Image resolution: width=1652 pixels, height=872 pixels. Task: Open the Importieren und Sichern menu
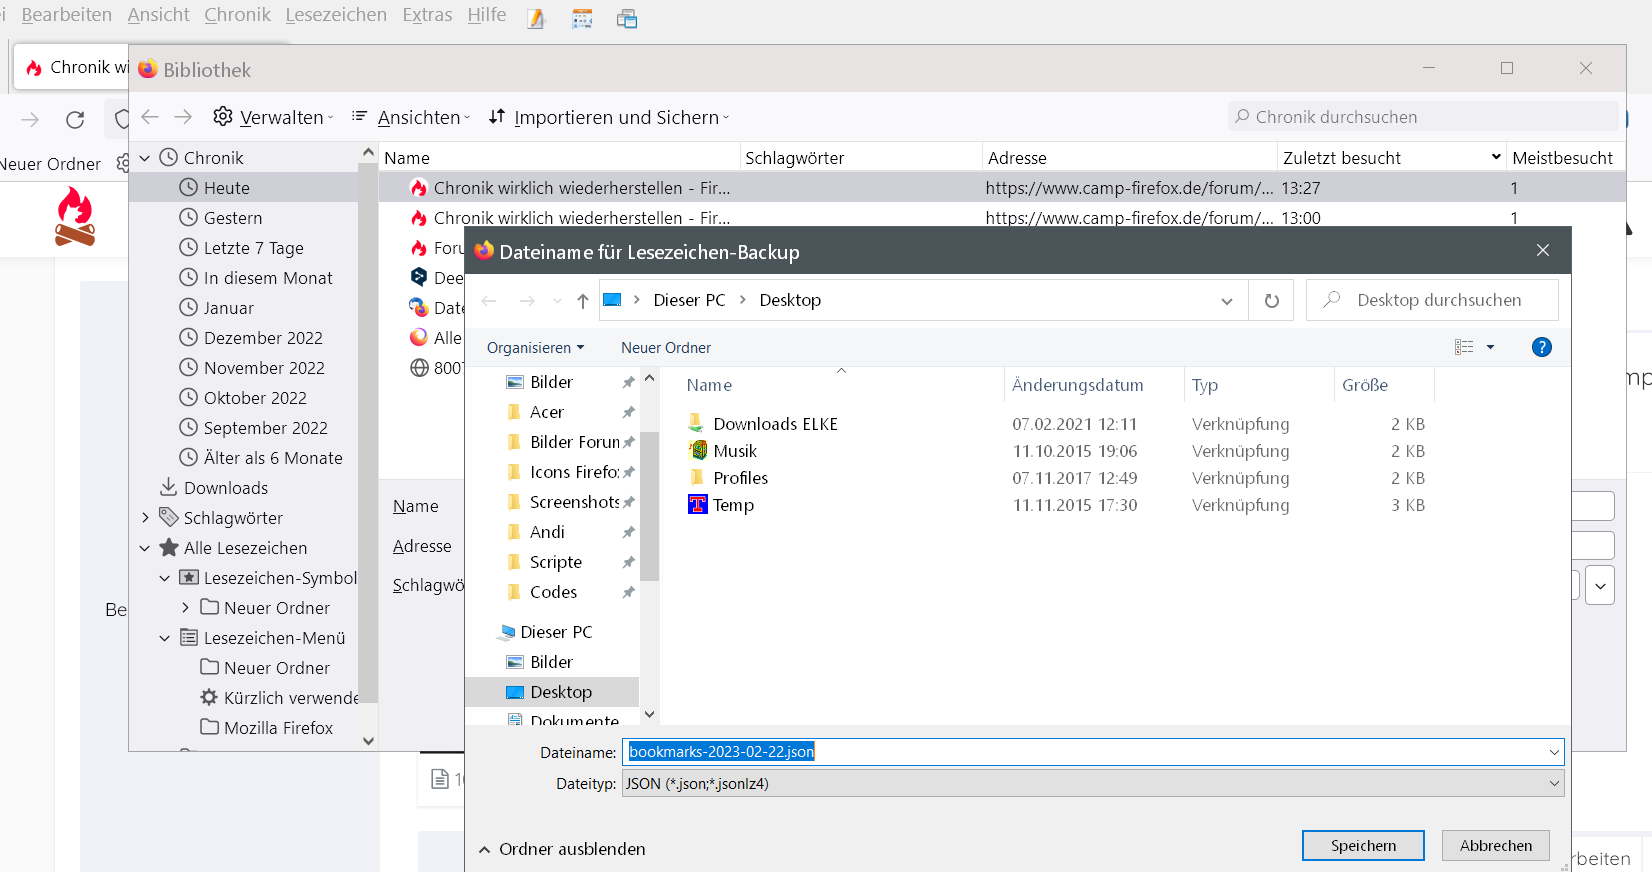click(x=609, y=117)
